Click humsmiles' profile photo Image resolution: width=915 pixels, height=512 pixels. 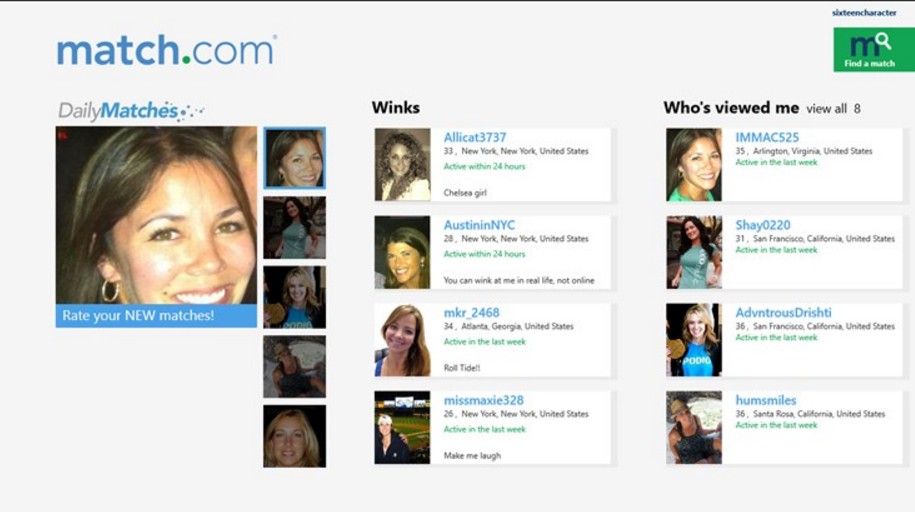[694, 427]
